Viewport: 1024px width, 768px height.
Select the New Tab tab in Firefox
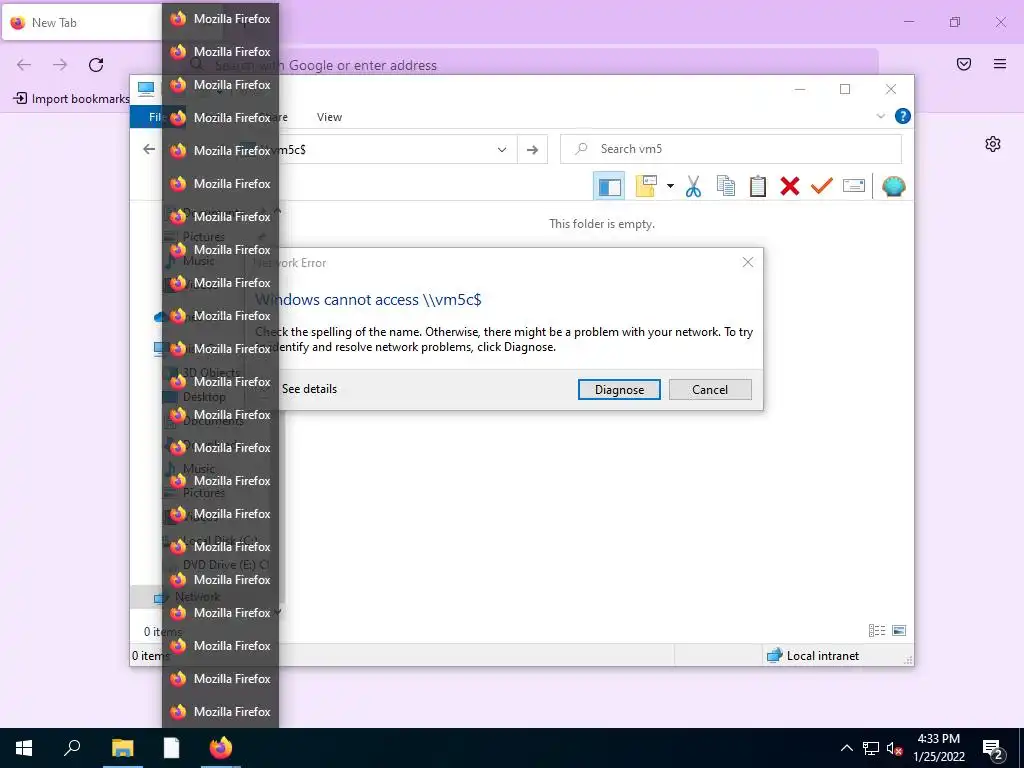point(82,23)
